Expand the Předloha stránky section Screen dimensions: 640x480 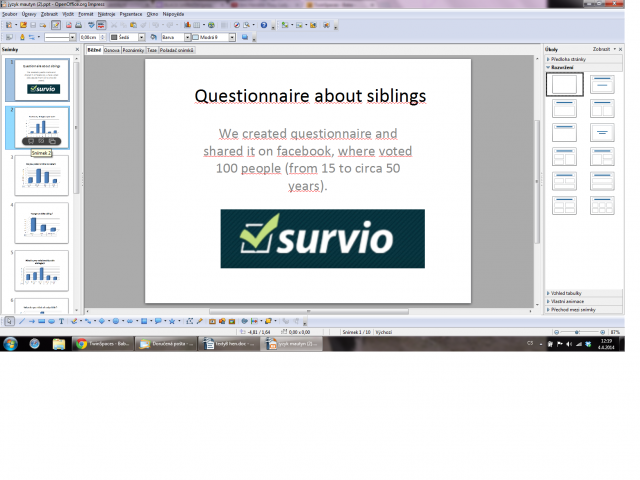[x=584, y=59]
